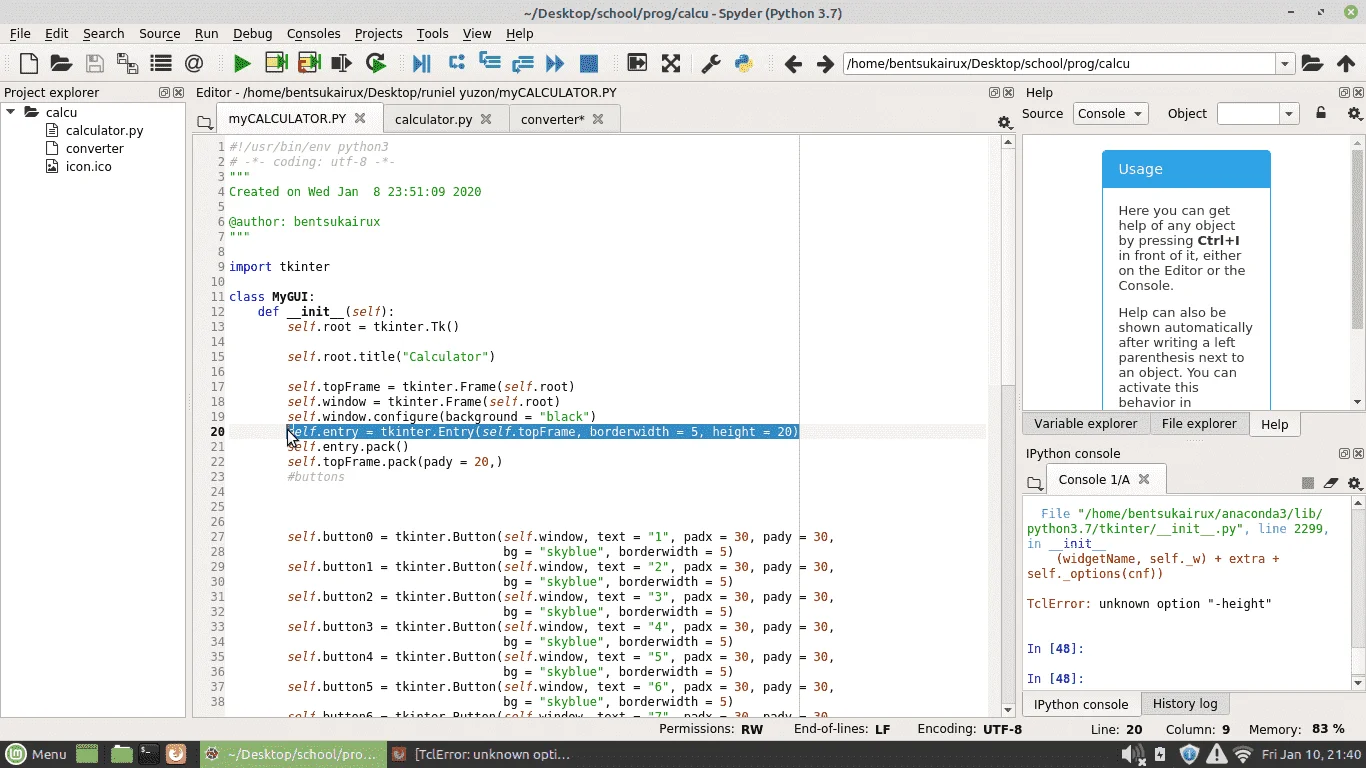Run file with green play button
The width and height of the screenshot is (1366, 768).
click(242, 63)
